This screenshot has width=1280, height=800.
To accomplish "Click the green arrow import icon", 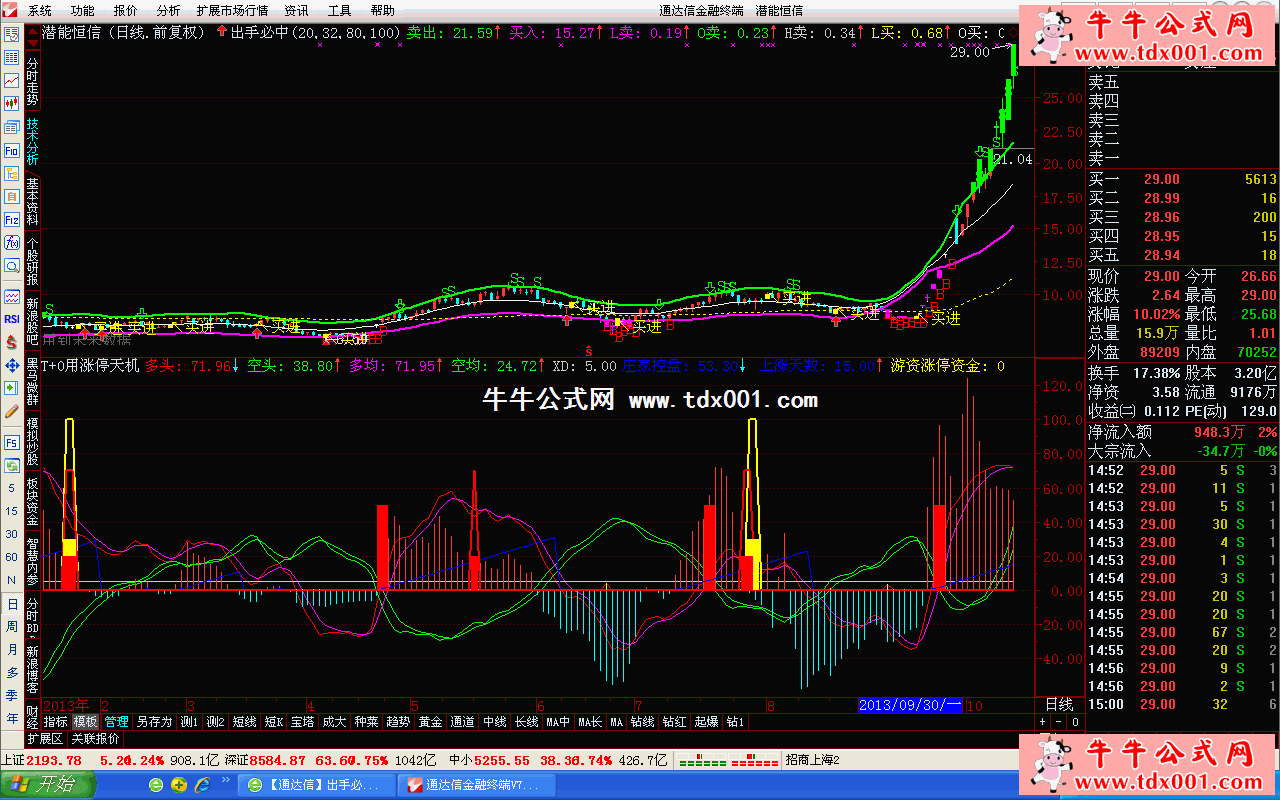I will 12,388.
